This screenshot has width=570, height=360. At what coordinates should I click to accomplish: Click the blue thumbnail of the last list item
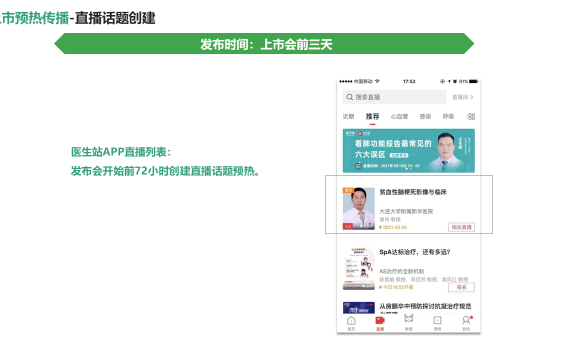359,308
